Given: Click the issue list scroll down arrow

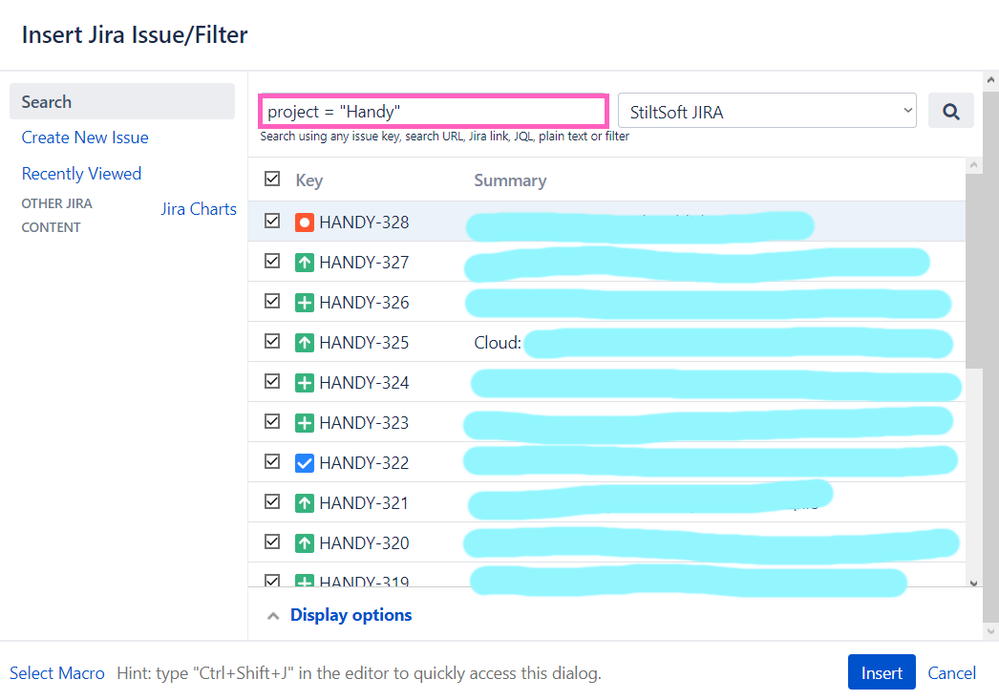Looking at the screenshot, I should click(x=973, y=583).
